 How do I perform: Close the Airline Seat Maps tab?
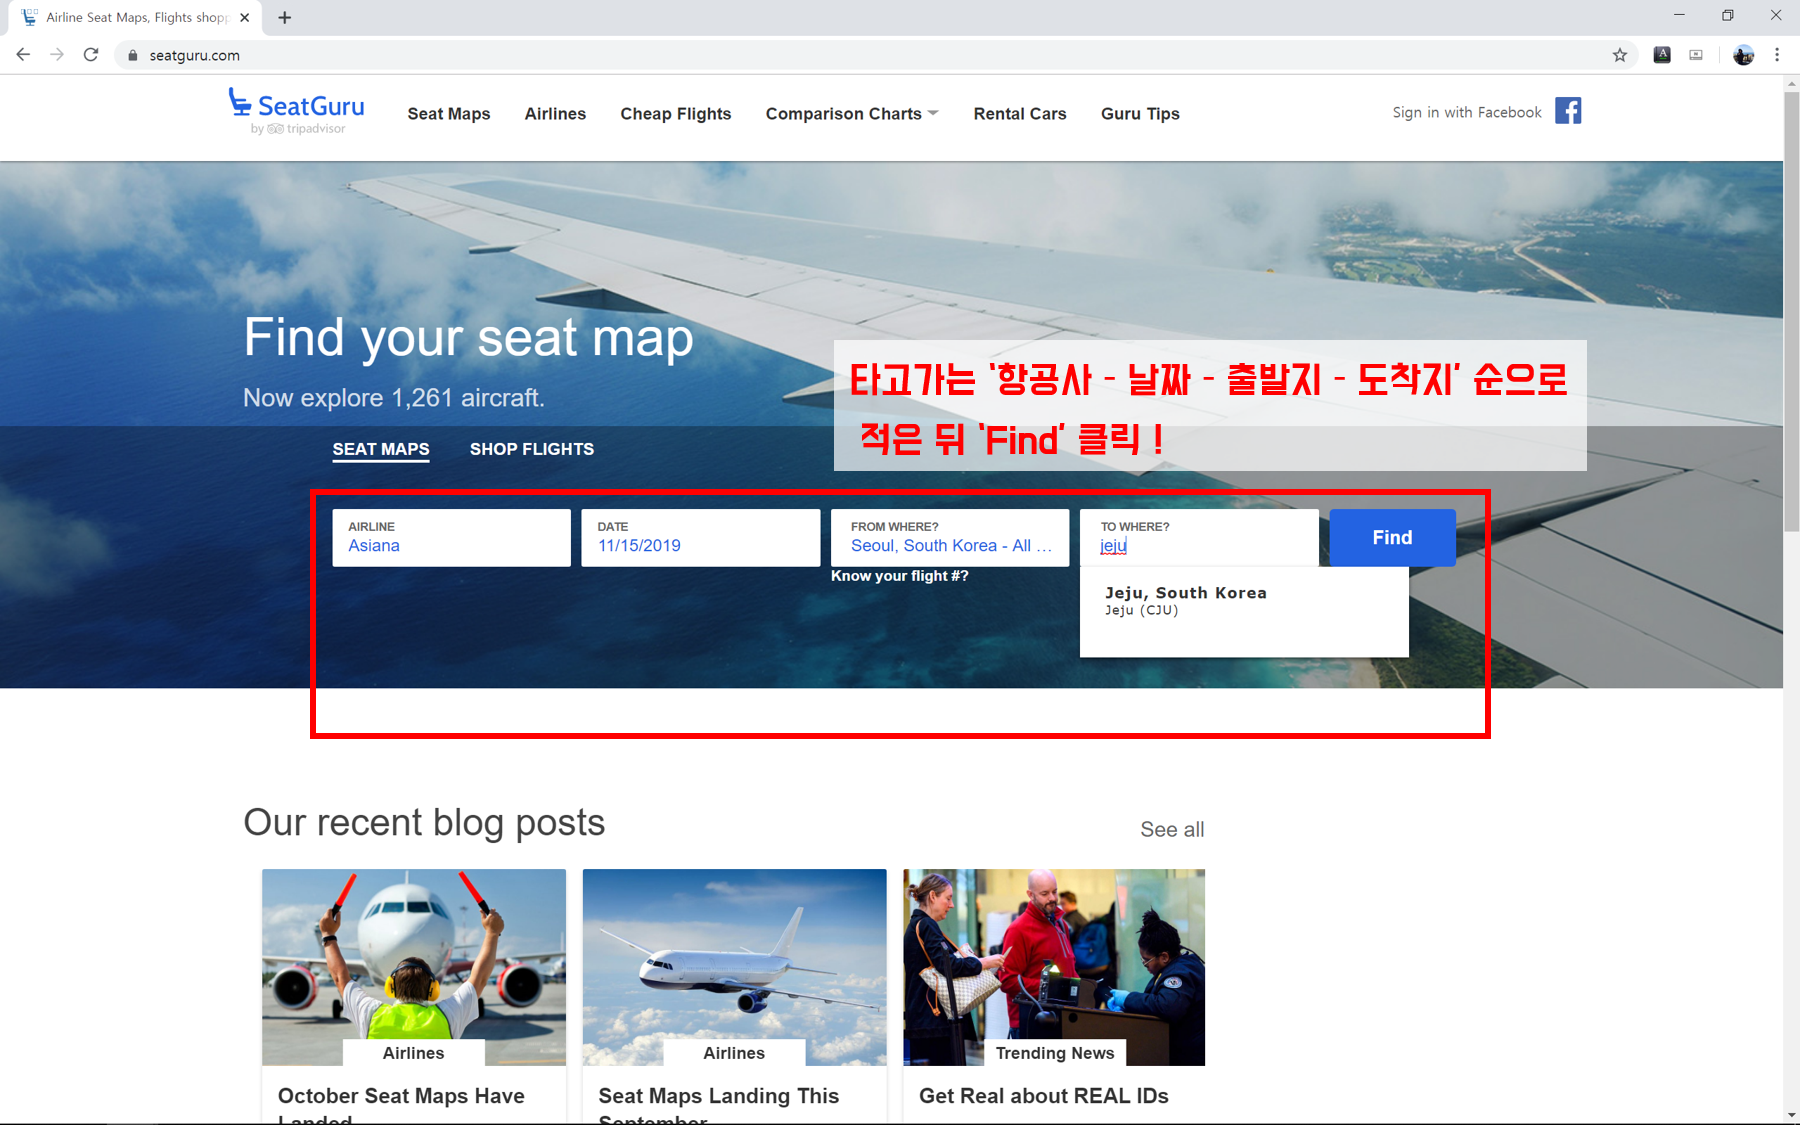[x=245, y=18]
